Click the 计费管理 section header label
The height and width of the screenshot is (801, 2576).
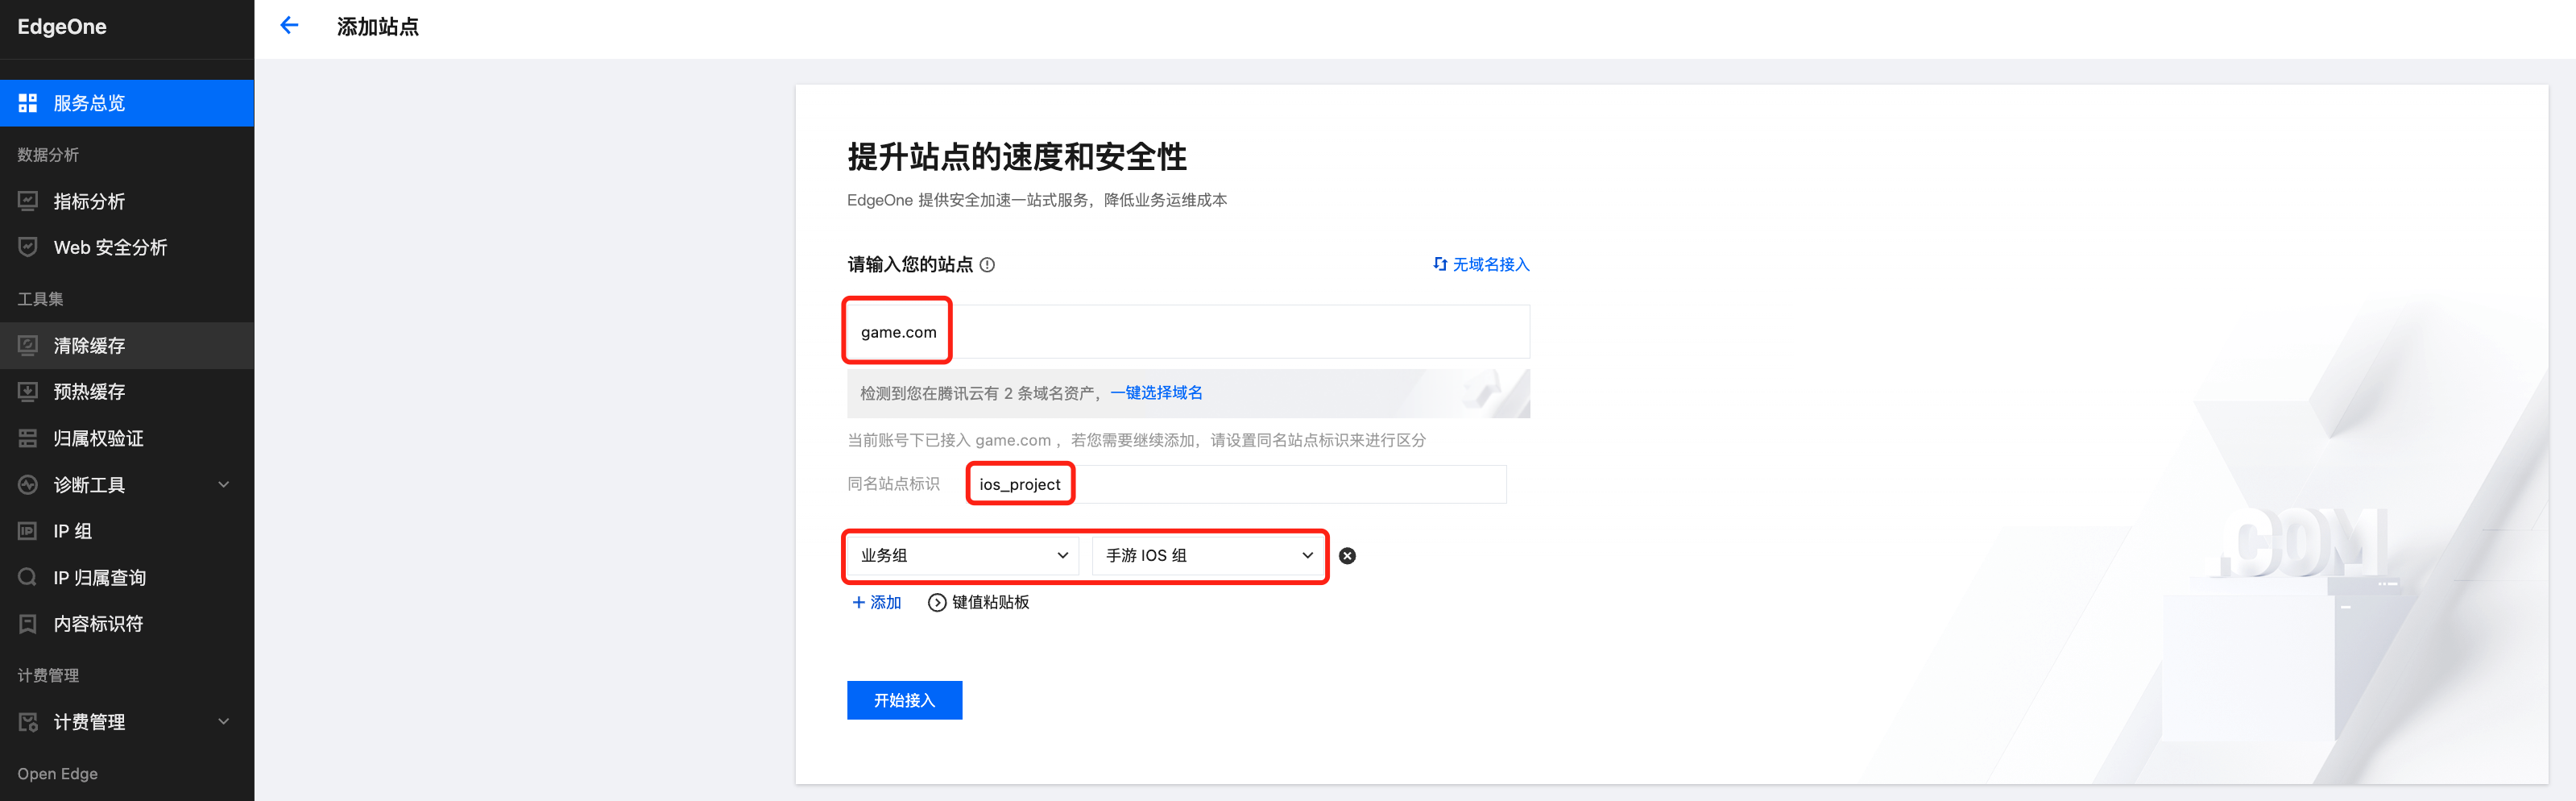click(x=48, y=676)
